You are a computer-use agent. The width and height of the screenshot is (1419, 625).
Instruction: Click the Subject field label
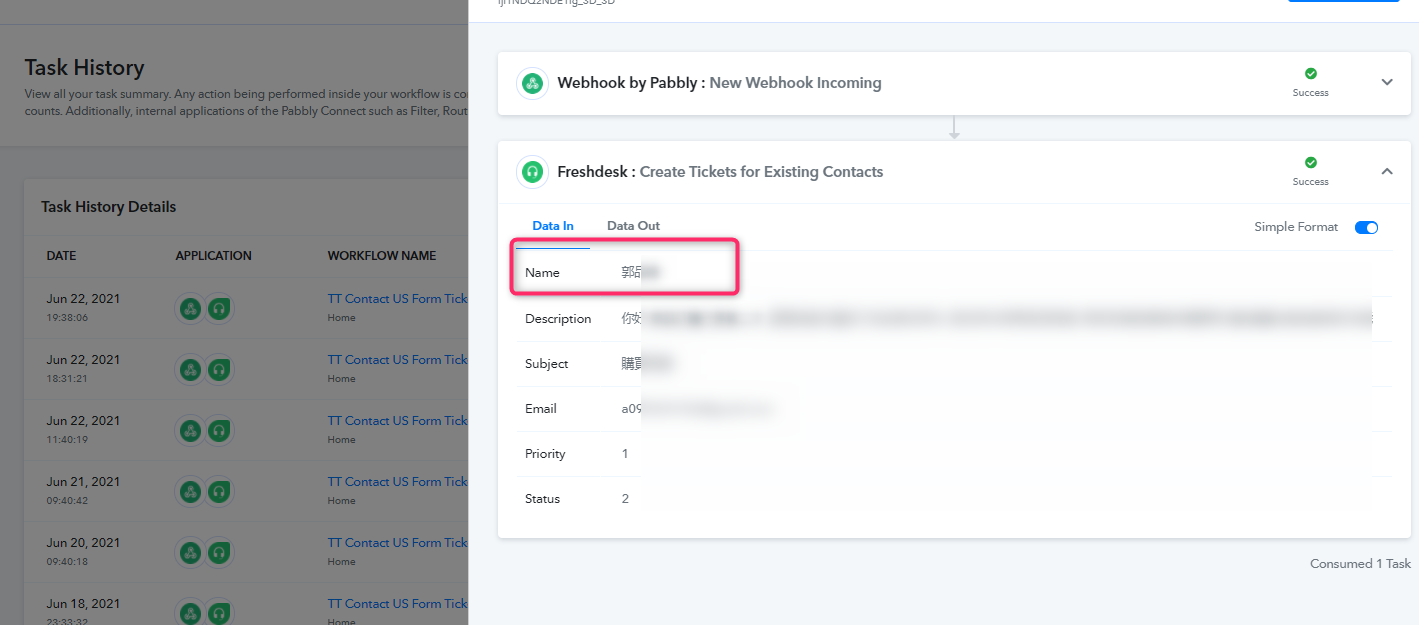click(547, 364)
